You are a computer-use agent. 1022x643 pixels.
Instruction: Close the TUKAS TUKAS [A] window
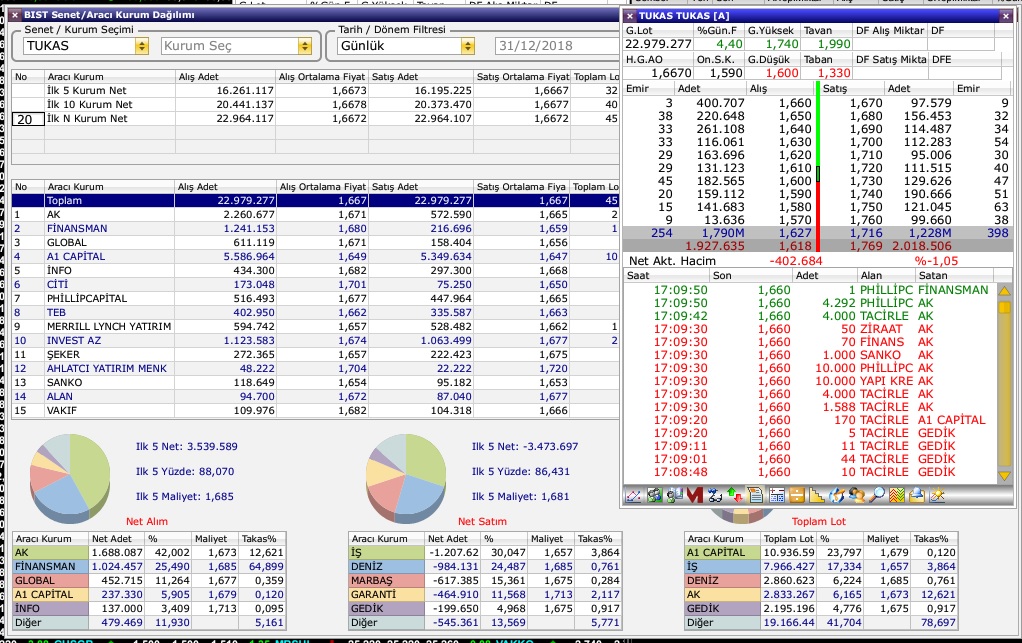[1006, 16]
